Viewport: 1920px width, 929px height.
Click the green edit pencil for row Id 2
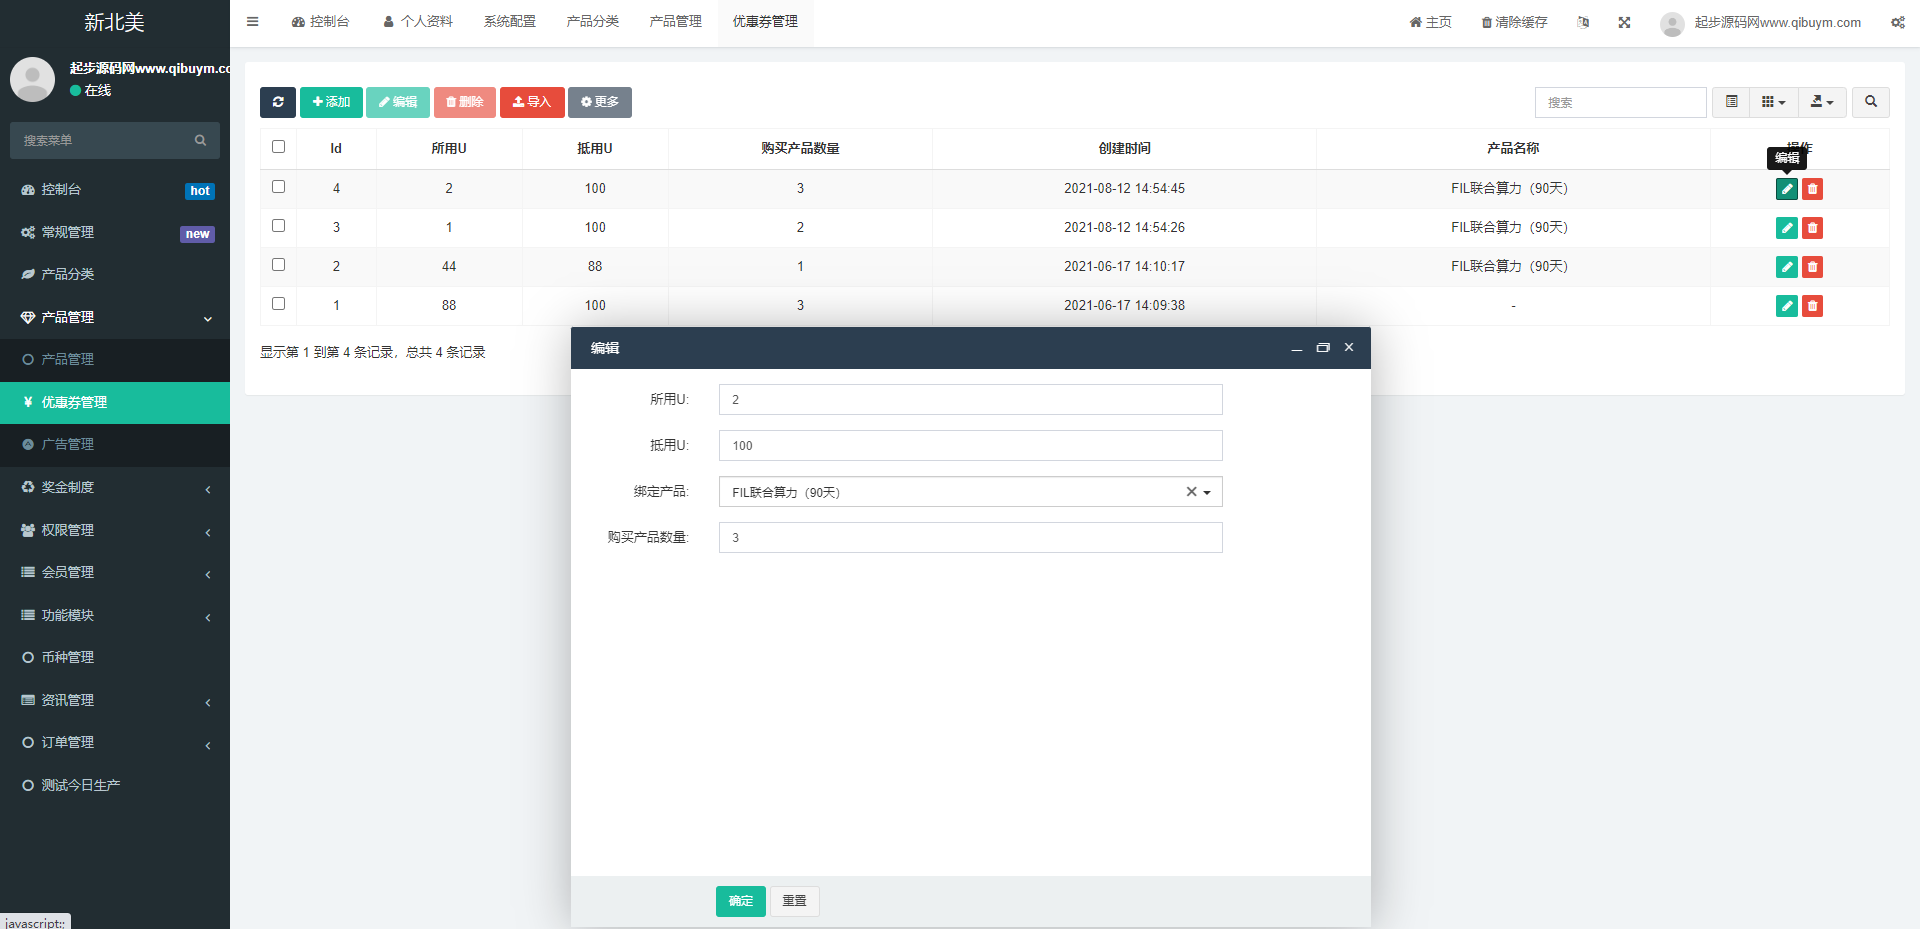pos(1786,267)
